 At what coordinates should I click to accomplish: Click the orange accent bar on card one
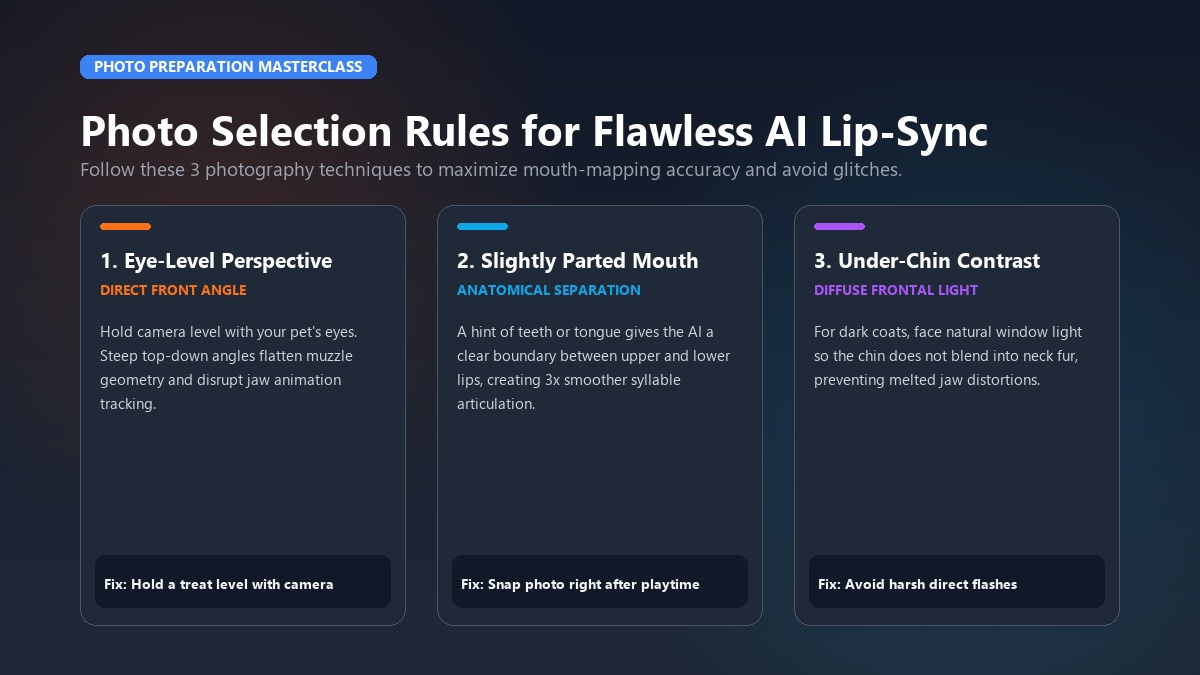[125, 226]
